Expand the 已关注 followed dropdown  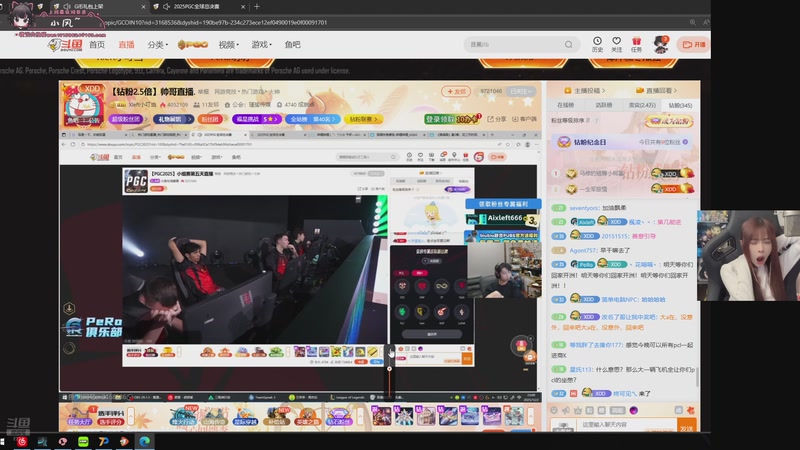(521, 91)
